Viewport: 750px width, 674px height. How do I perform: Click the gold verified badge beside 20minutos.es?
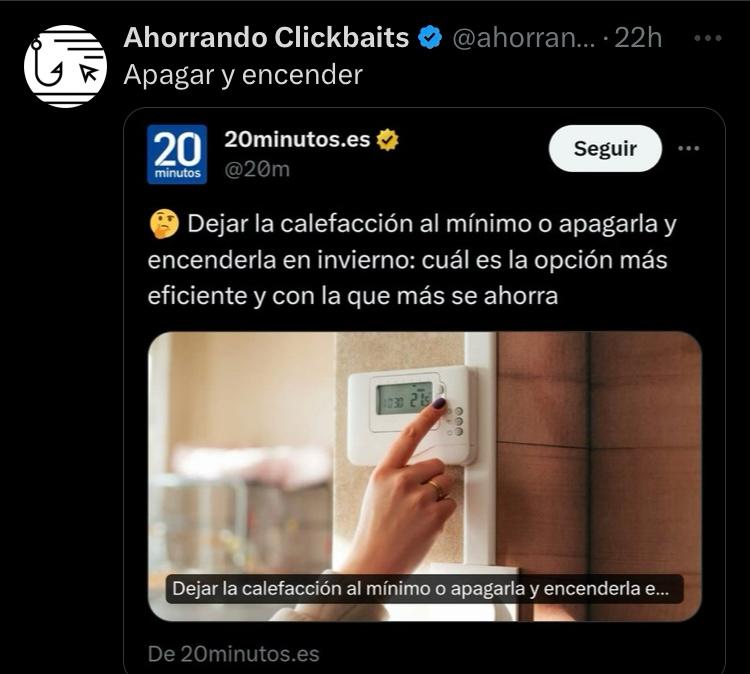coord(387,140)
